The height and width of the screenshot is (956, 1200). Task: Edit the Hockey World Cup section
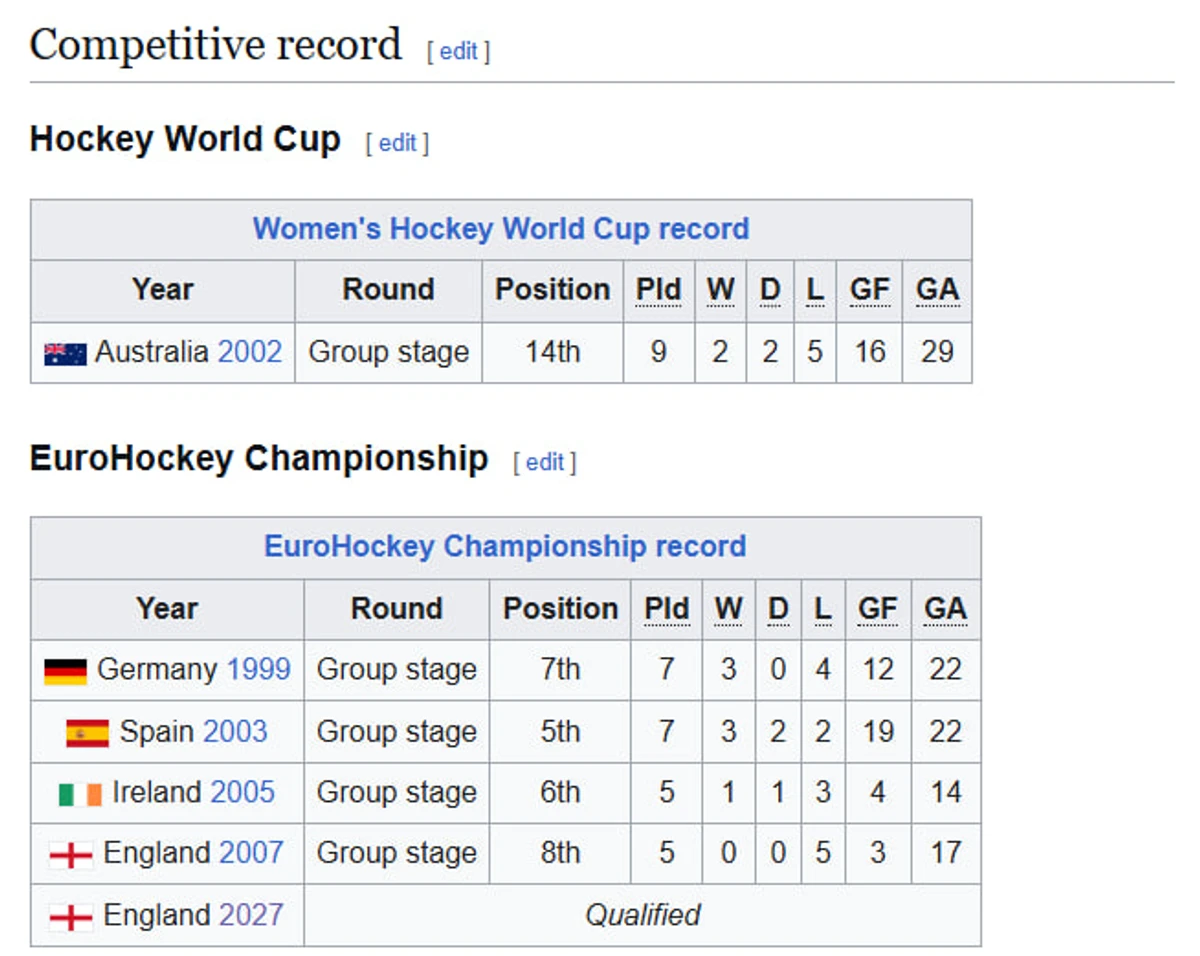pos(397,143)
